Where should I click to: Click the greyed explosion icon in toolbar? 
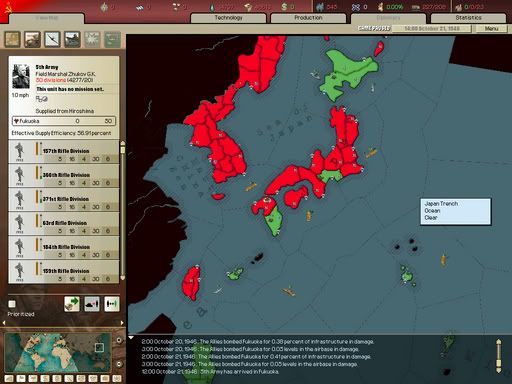point(92,39)
